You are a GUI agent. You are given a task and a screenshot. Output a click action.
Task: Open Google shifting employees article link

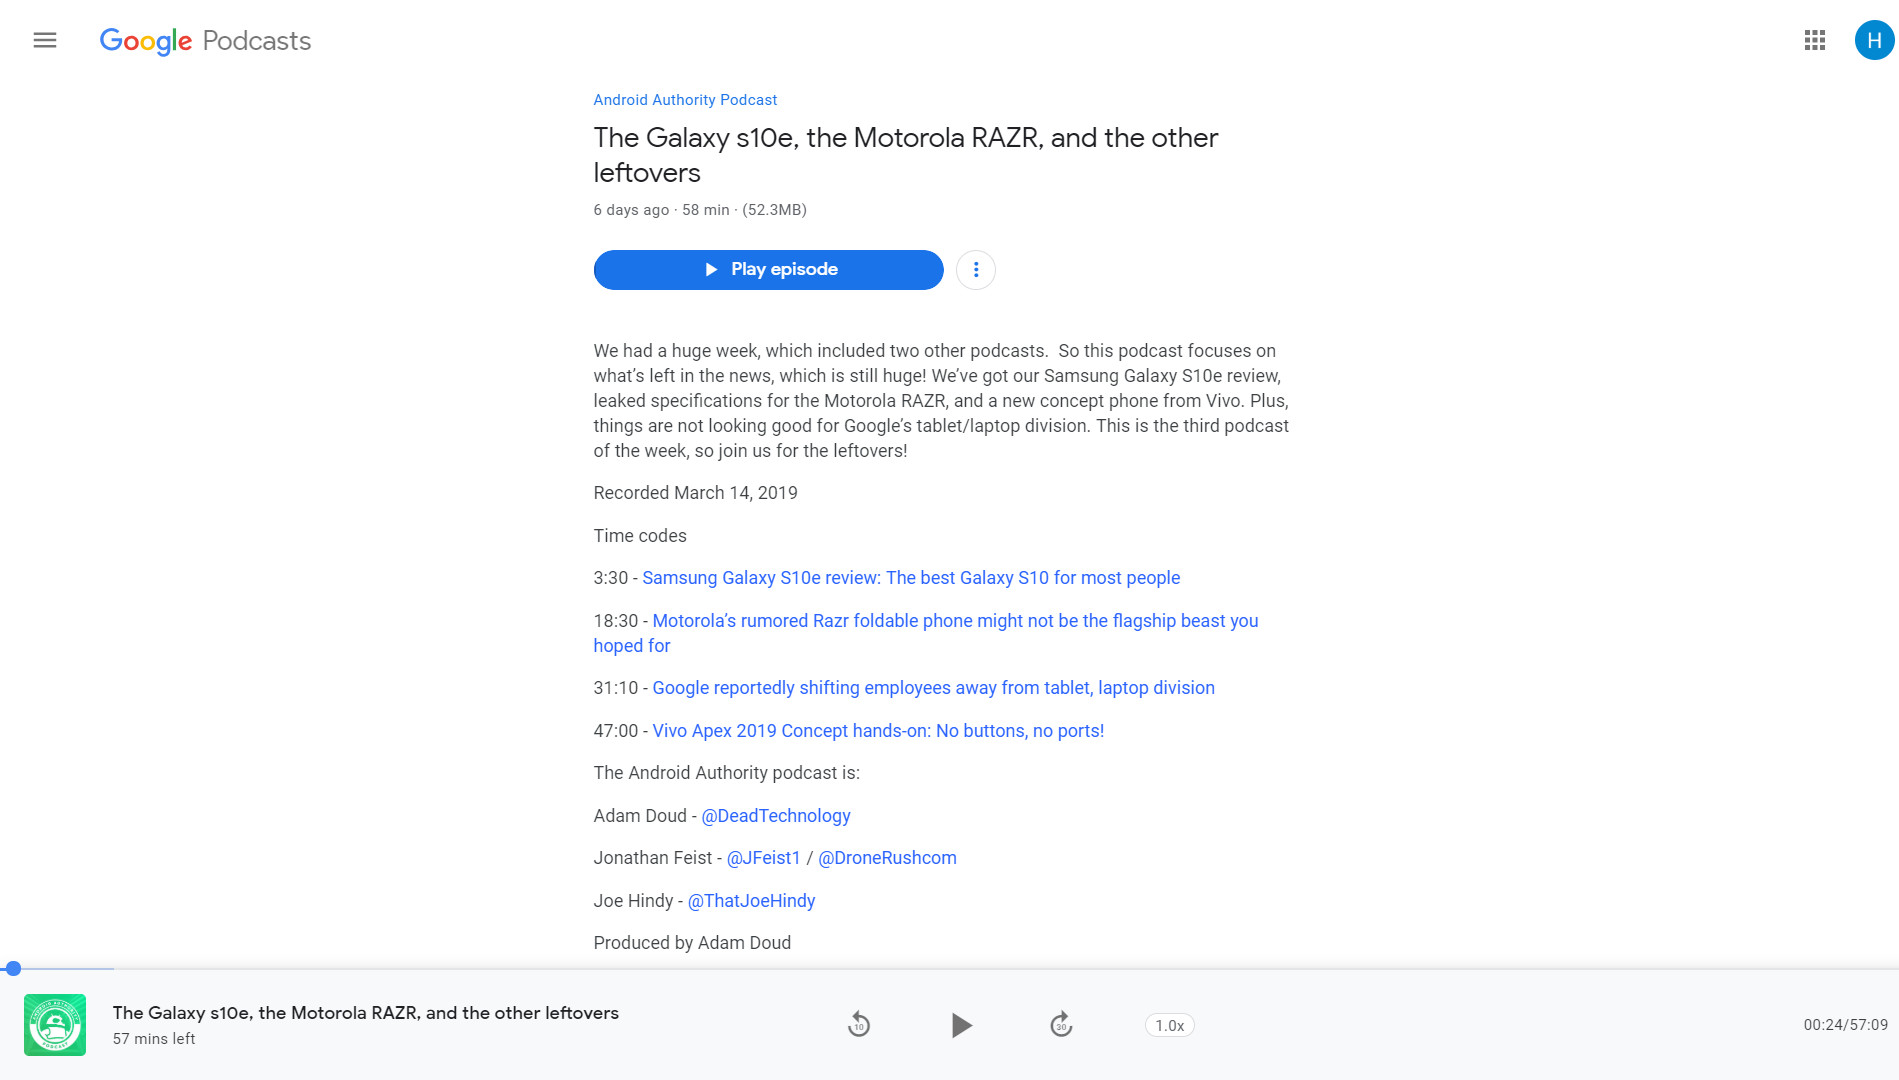tap(933, 688)
